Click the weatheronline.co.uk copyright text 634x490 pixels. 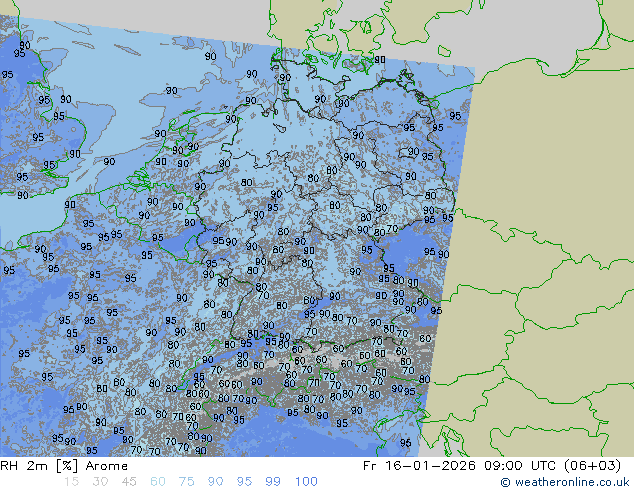[x=565, y=482]
